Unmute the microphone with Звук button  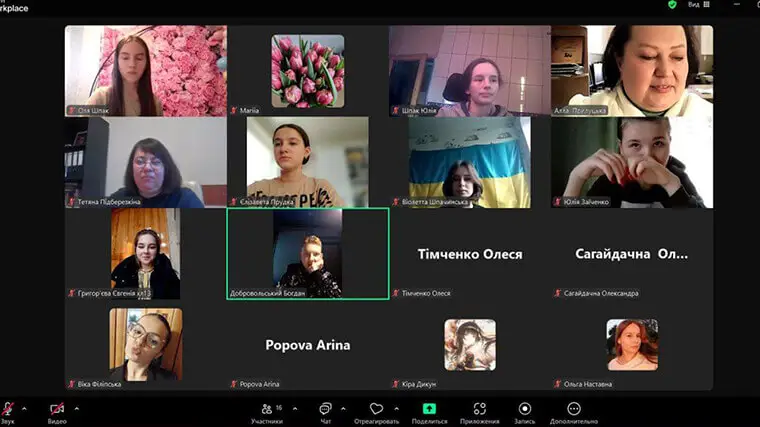8,410
